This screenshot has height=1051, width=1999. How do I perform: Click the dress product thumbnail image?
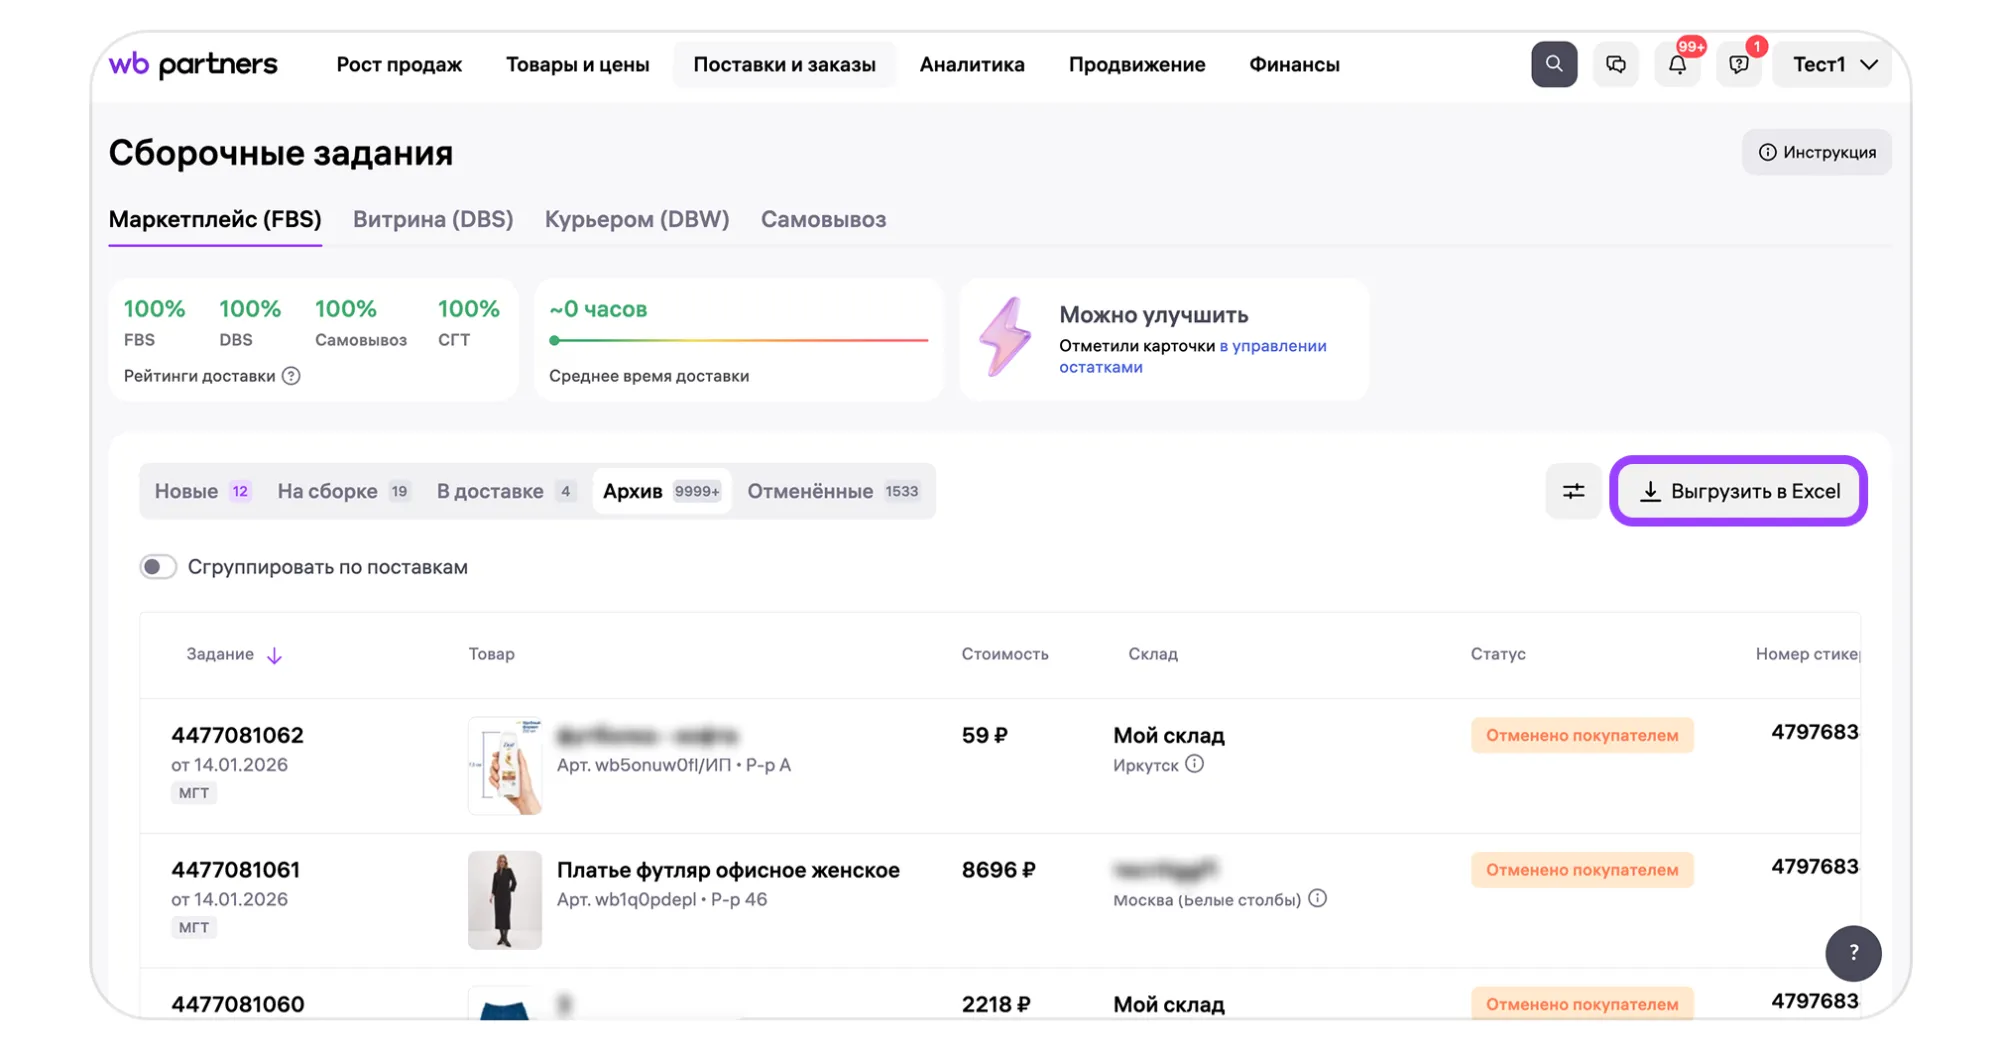504,899
